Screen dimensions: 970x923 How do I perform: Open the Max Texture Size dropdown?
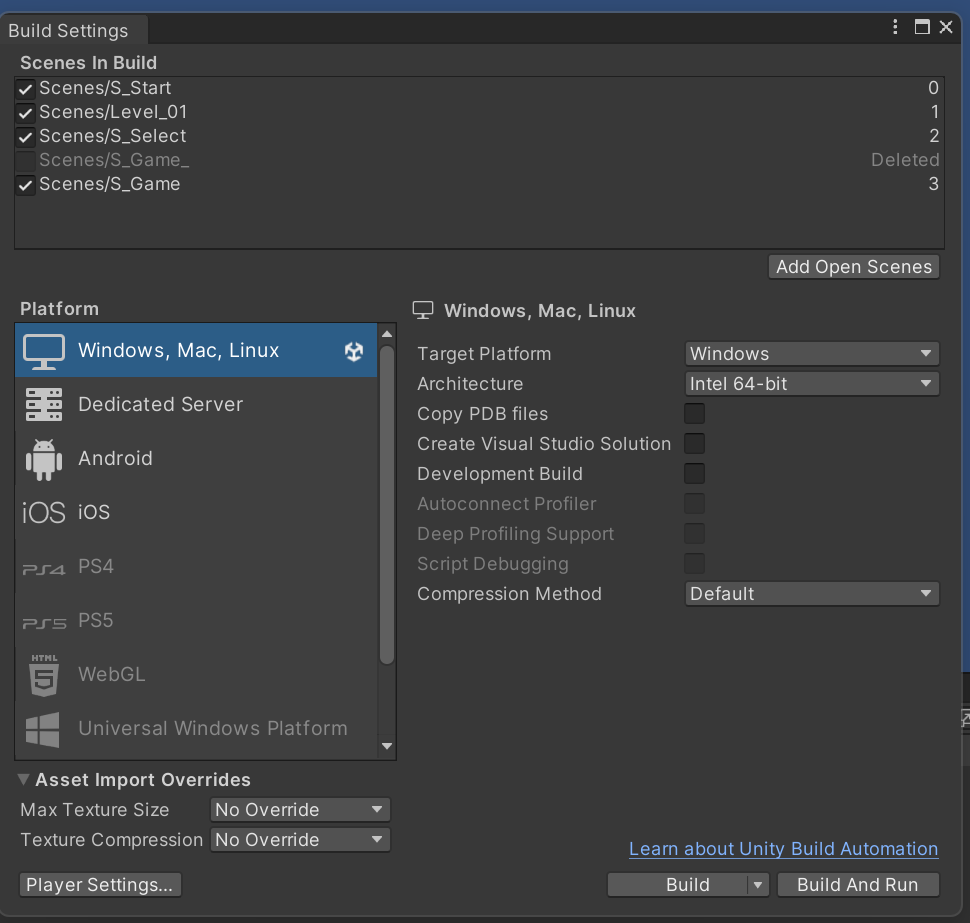[x=300, y=810]
